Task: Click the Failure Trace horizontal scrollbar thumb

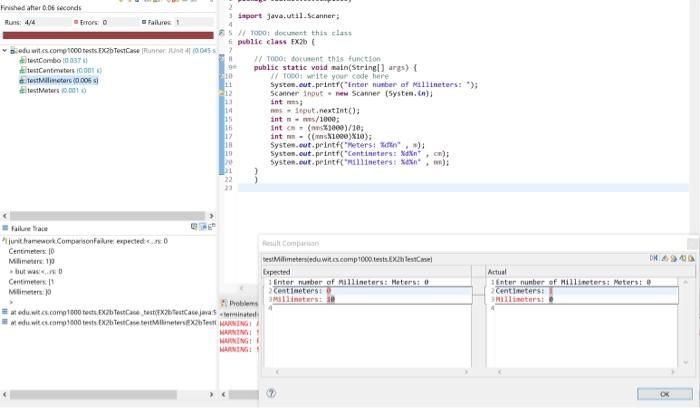Action: coord(94,395)
